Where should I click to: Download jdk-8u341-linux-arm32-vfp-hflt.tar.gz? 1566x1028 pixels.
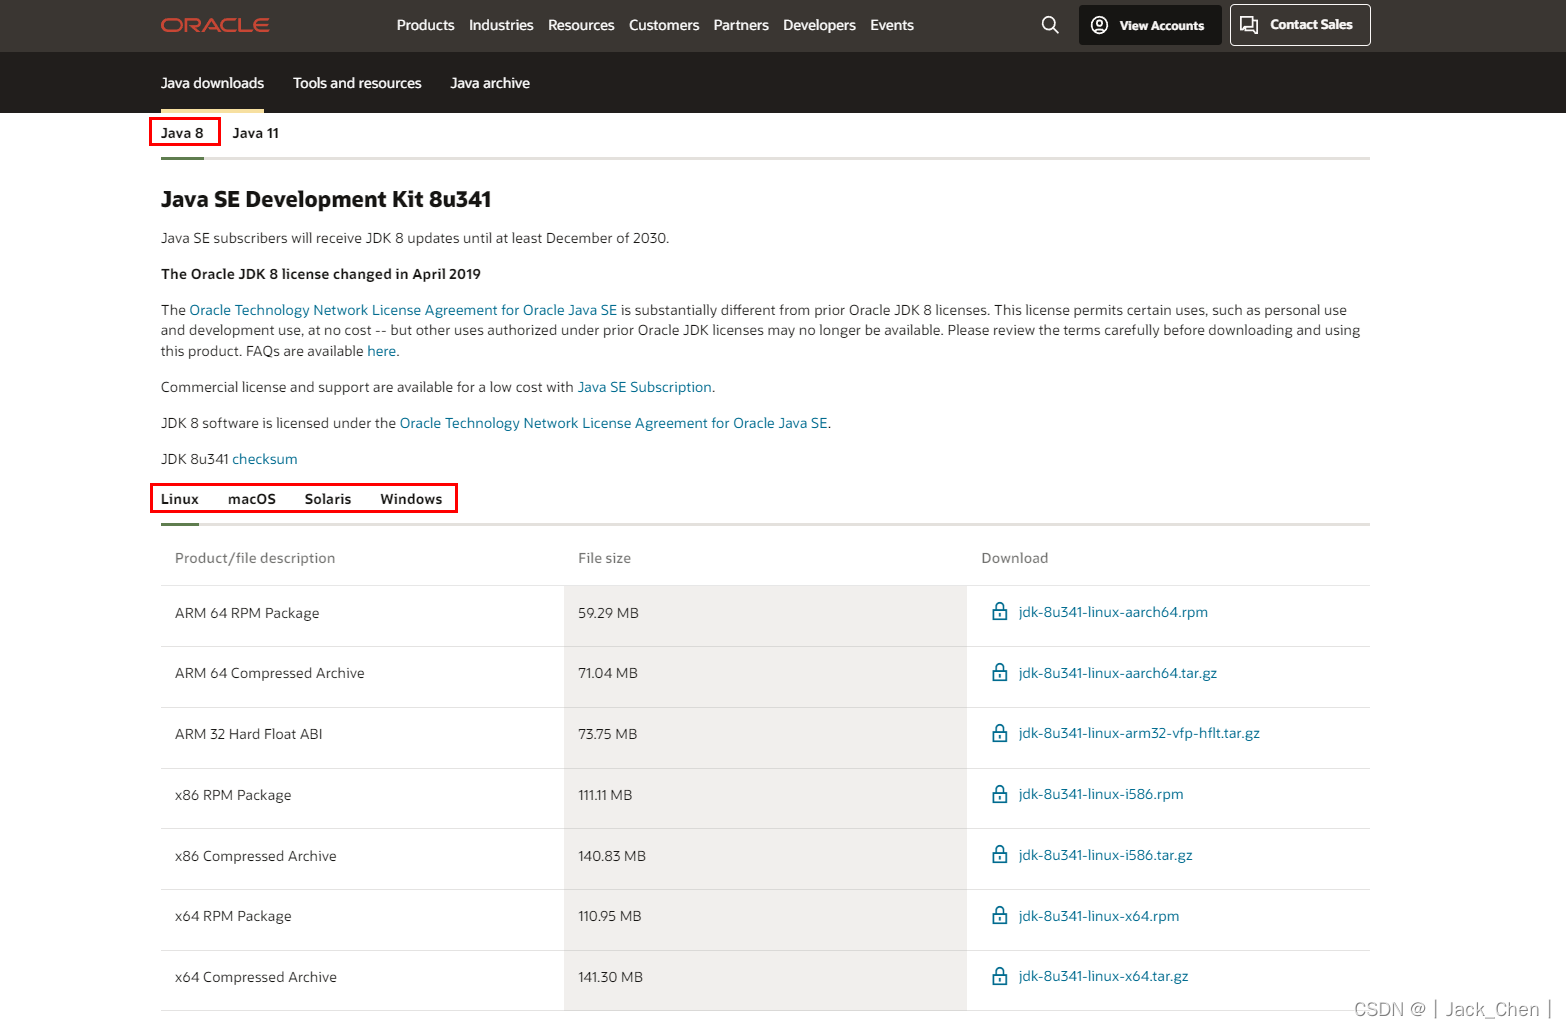click(x=1139, y=733)
